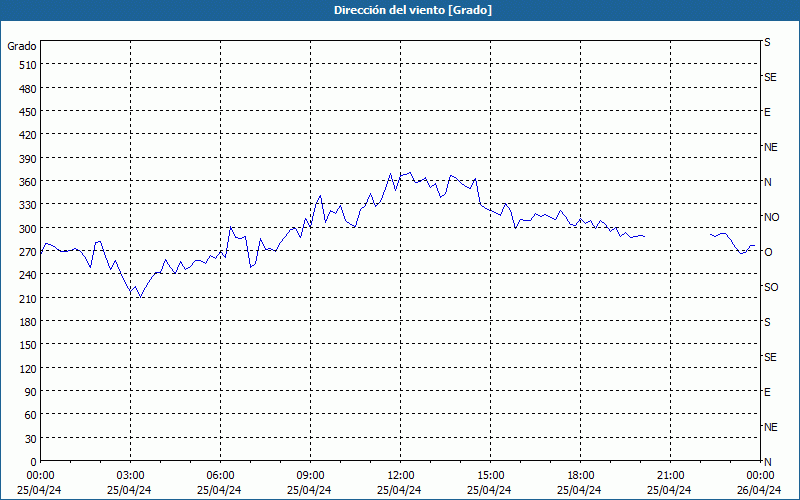Click the 510 degree axis value
This screenshot has height=500, width=800.
tap(28, 65)
